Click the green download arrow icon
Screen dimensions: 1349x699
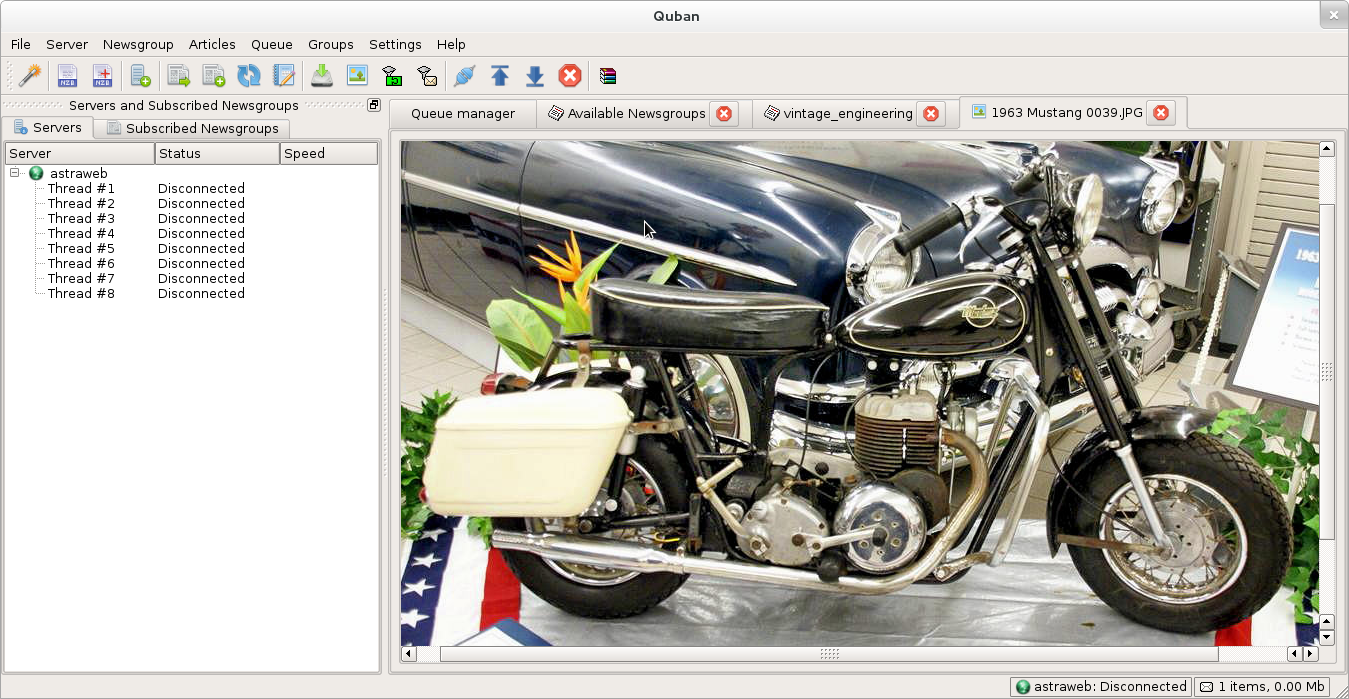pos(322,75)
